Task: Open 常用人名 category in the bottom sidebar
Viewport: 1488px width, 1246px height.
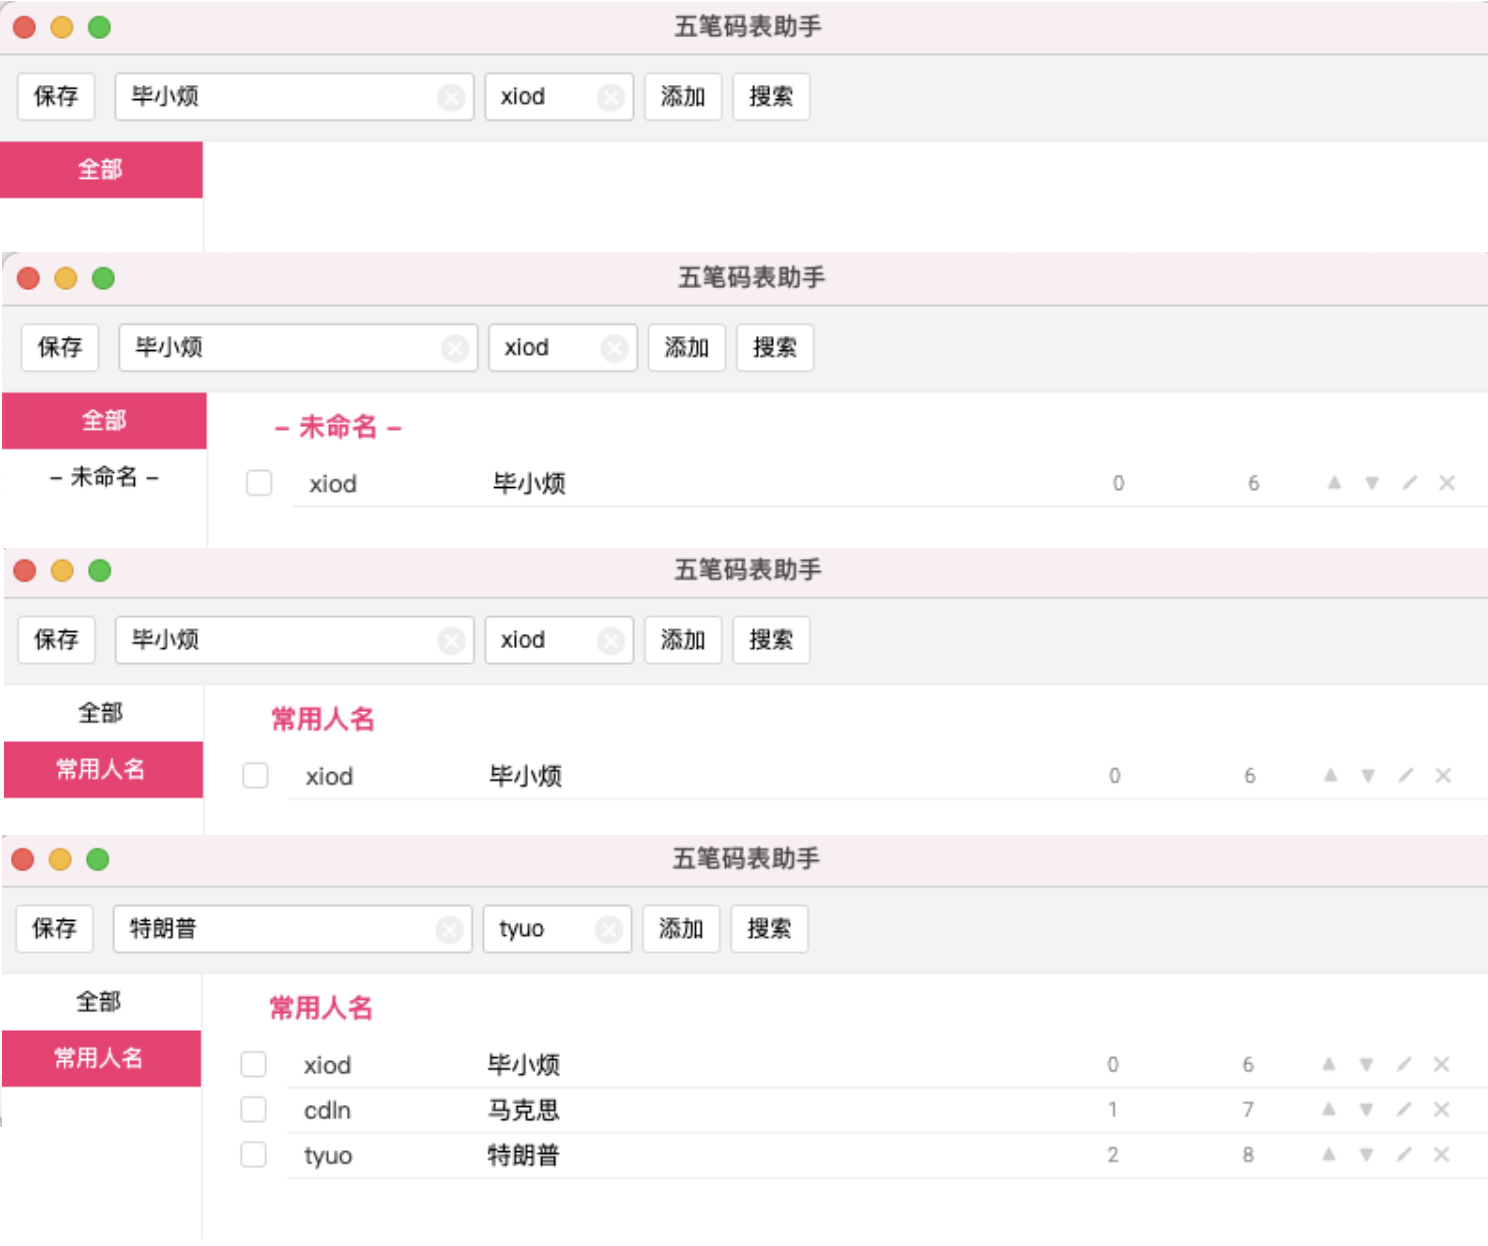Action: (99, 1058)
